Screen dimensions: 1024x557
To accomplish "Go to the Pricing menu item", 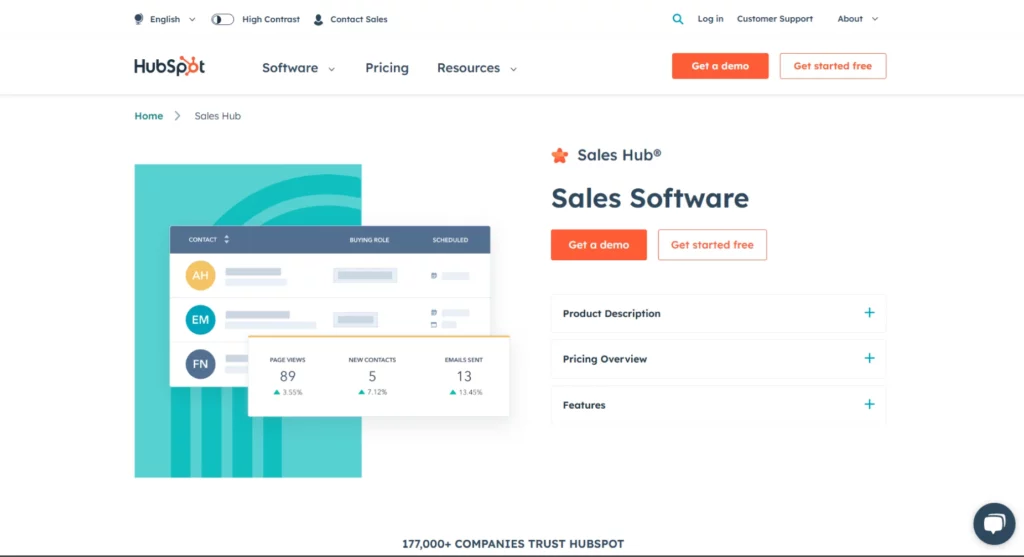I will click(387, 68).
